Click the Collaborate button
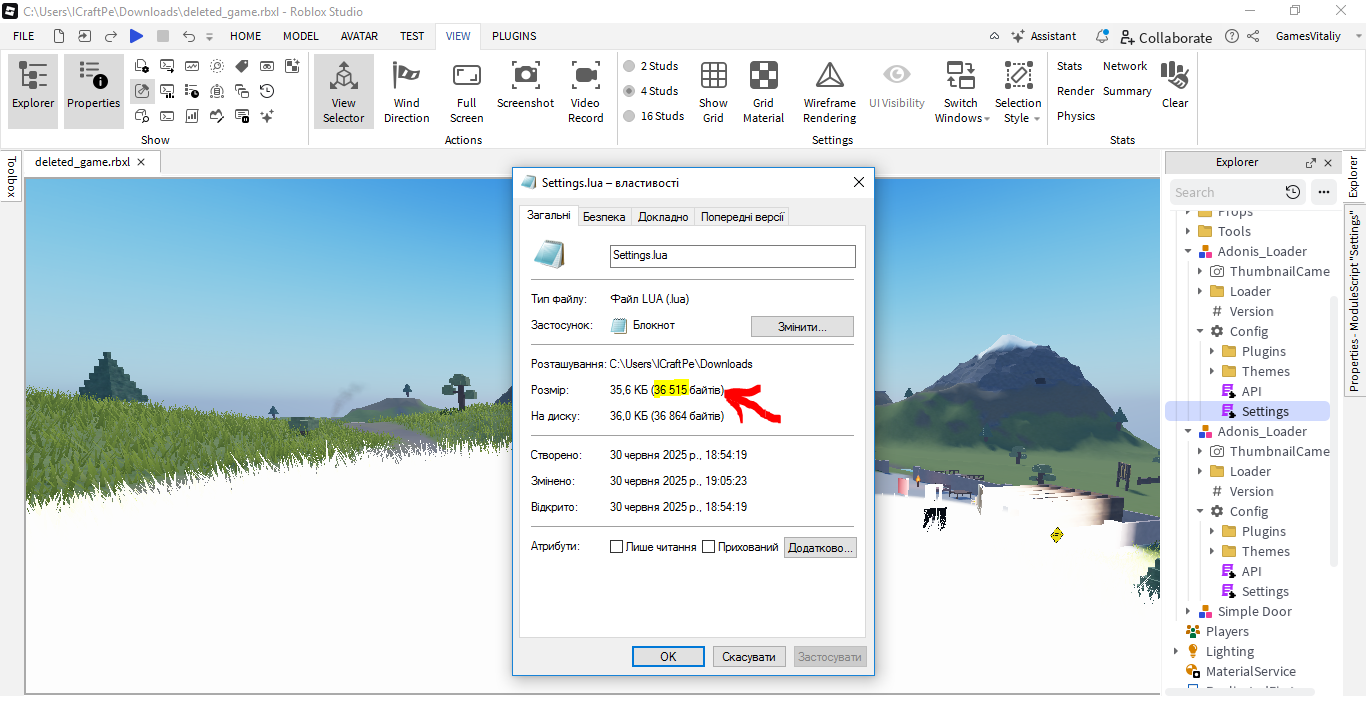 click(1166, 37)
